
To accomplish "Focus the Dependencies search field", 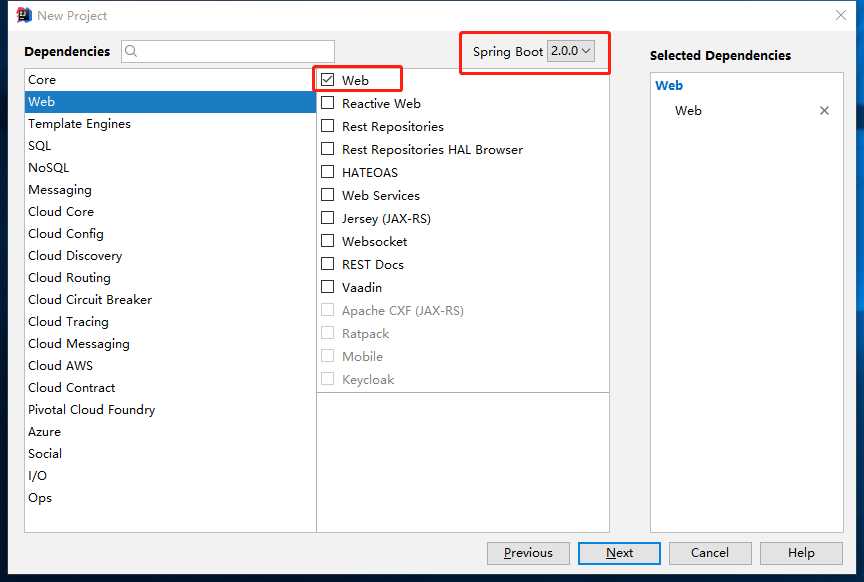I will coord(228,51).
